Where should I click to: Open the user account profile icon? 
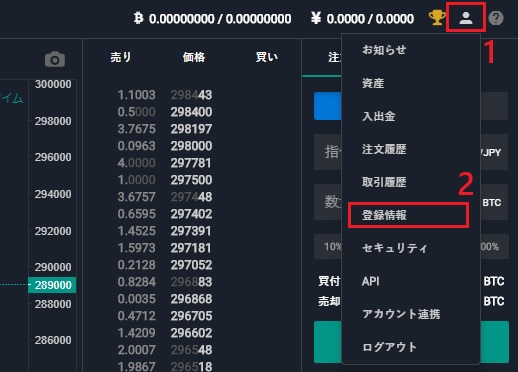(x=466, y=18)
